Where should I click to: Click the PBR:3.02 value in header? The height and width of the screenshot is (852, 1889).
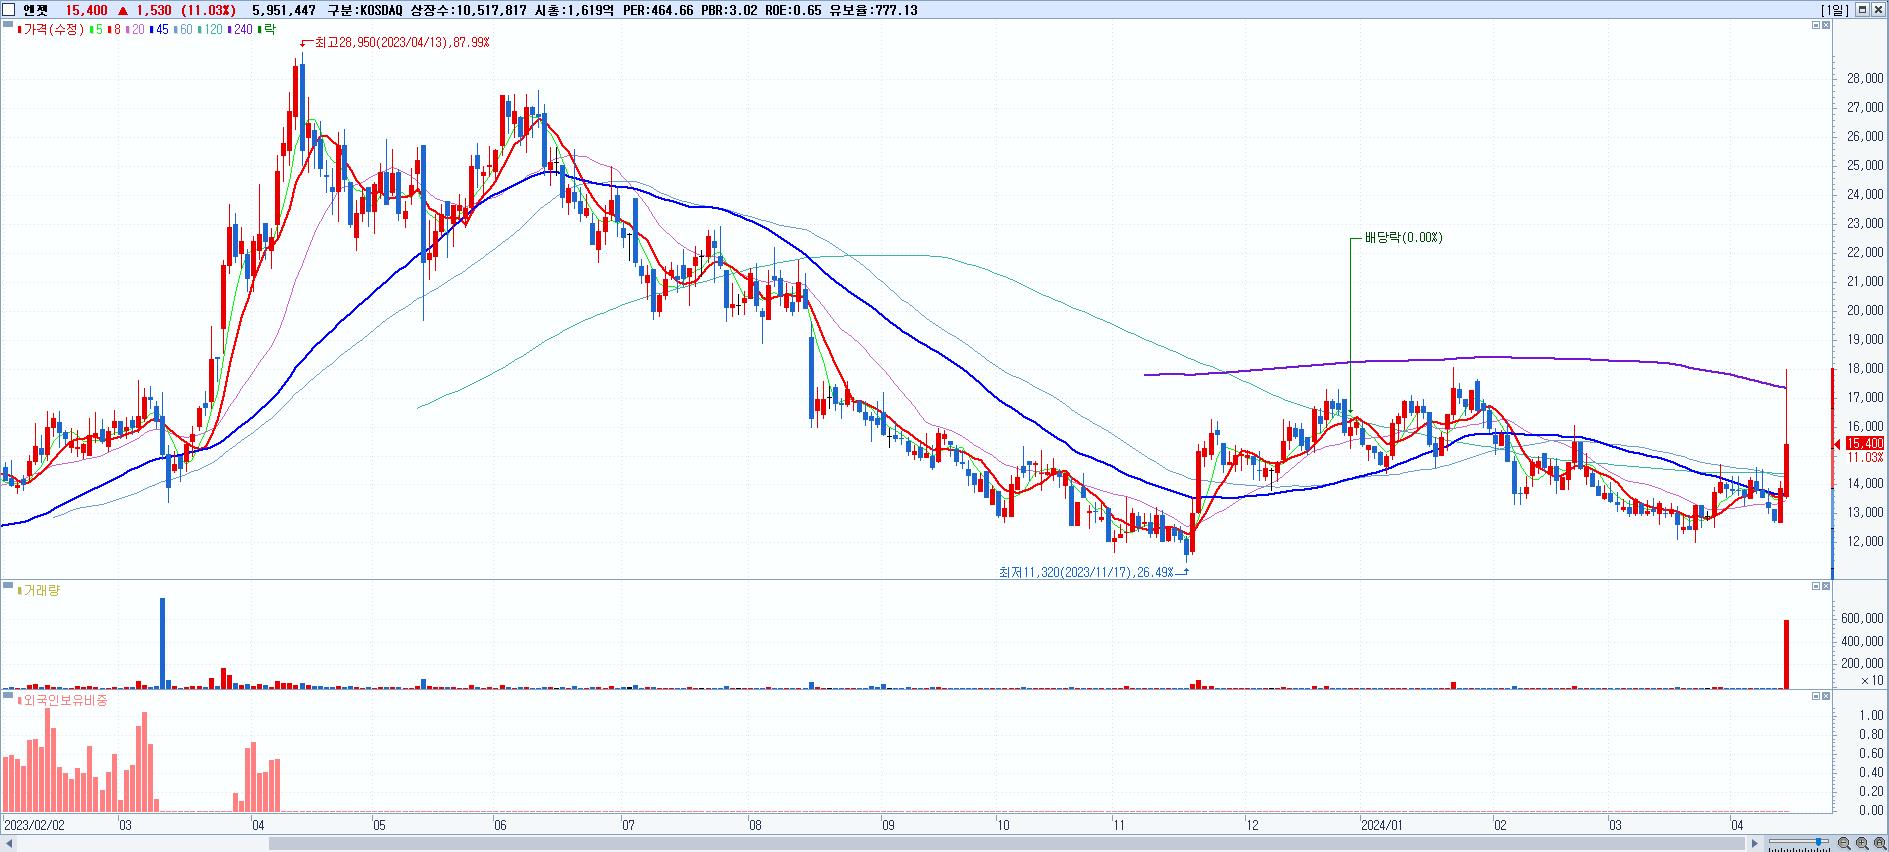coord(729,10)
